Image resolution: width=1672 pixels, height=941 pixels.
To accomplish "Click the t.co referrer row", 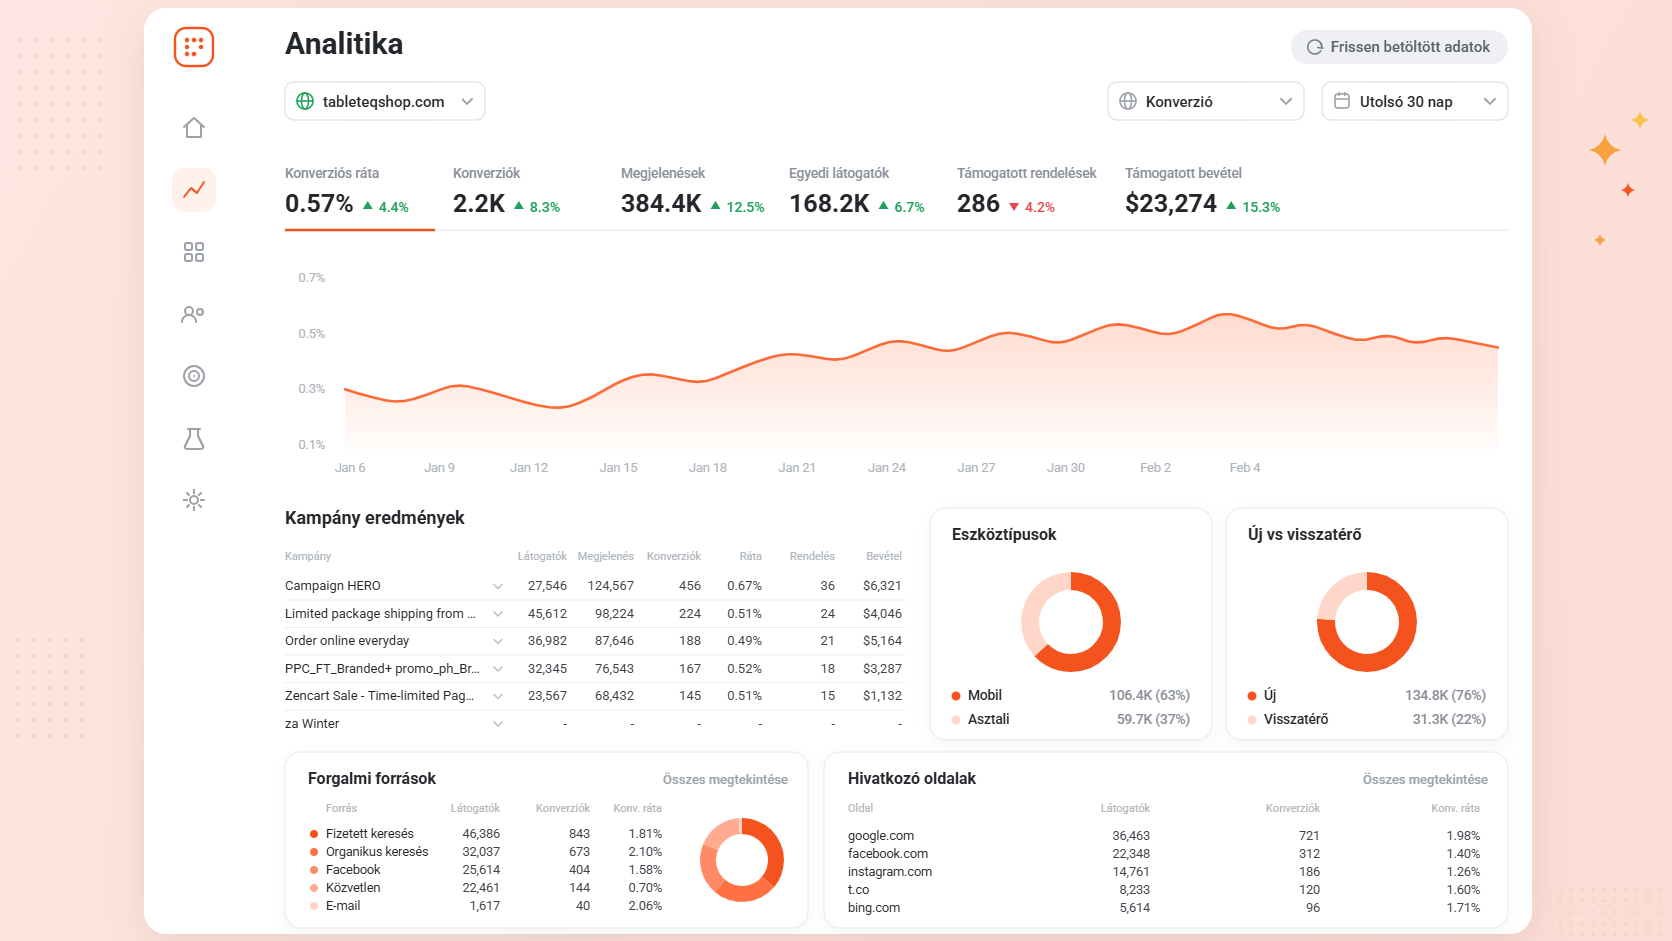I will 1164,890.
